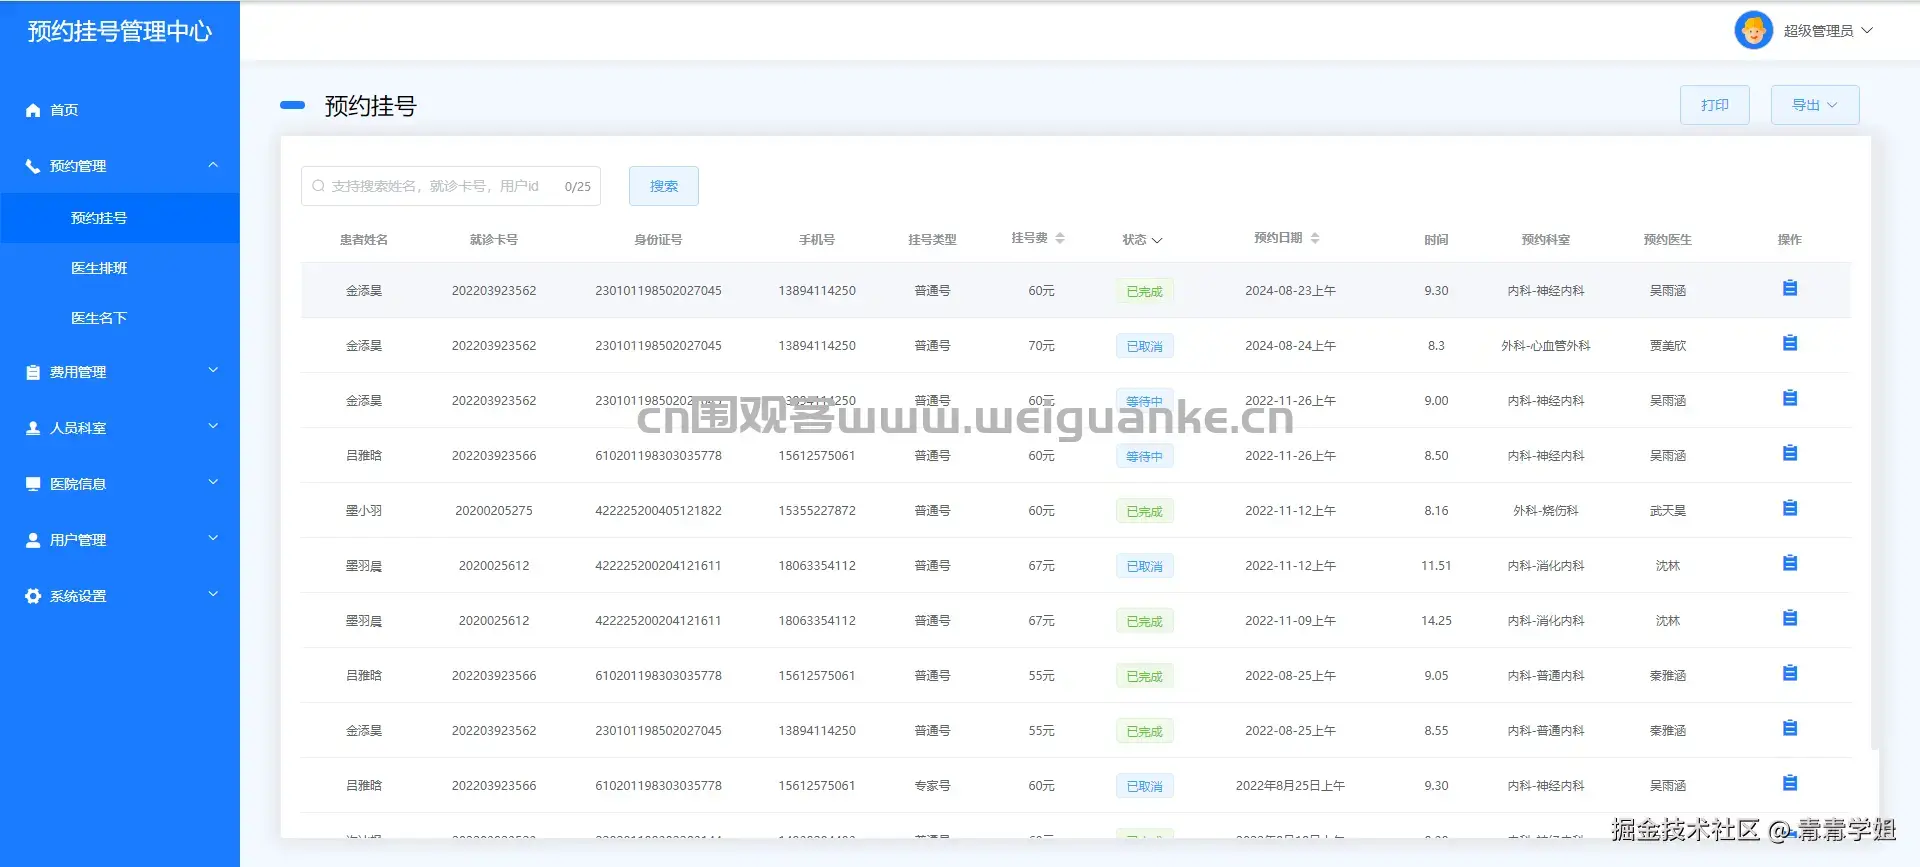Select 预约挂号 submenu item

coord(120,218)
